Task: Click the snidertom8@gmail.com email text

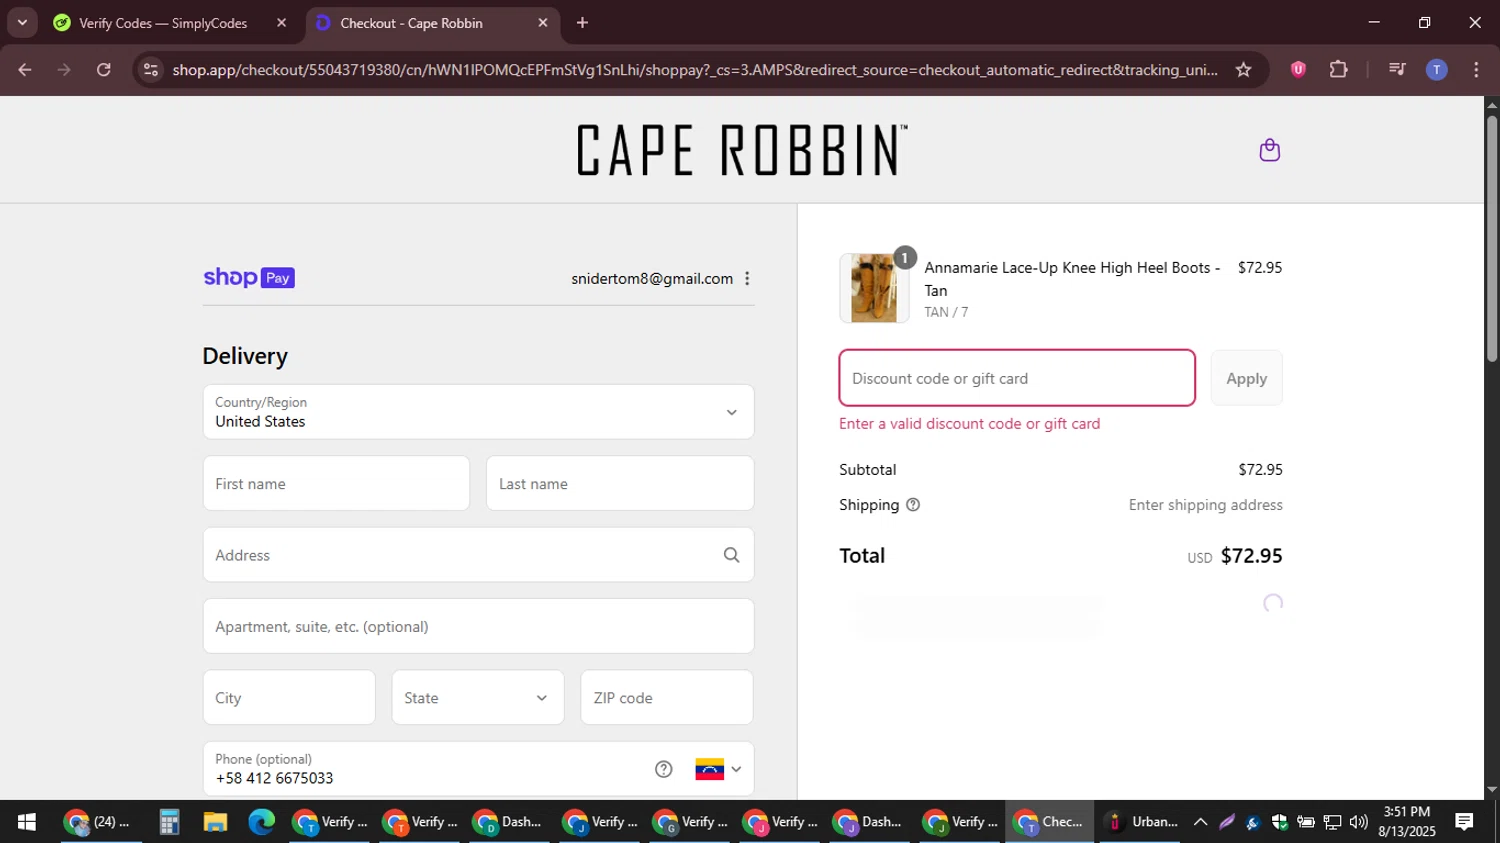Action: pos(652,279)
